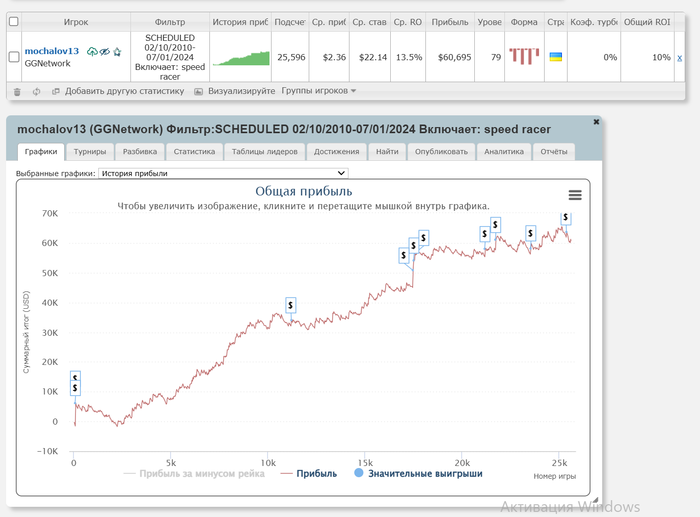Click the 25,596 games count value
This screenshot has width=700, height=517.
[291, 57]
